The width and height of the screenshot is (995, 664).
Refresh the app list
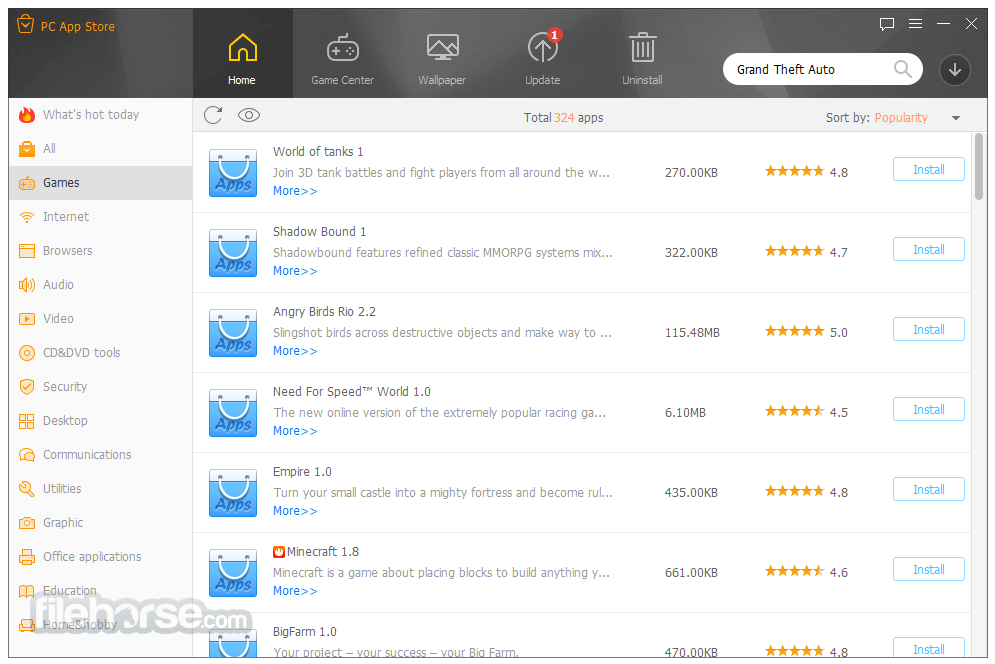pyautogui.click(x=213, y=115)
